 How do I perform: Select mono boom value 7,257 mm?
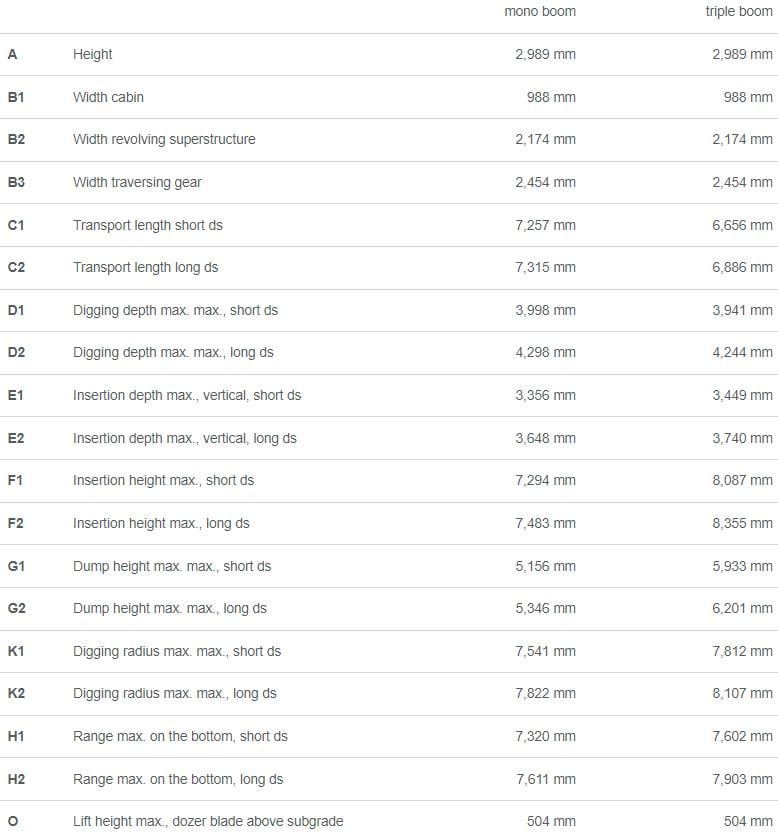tap(545, 225)
